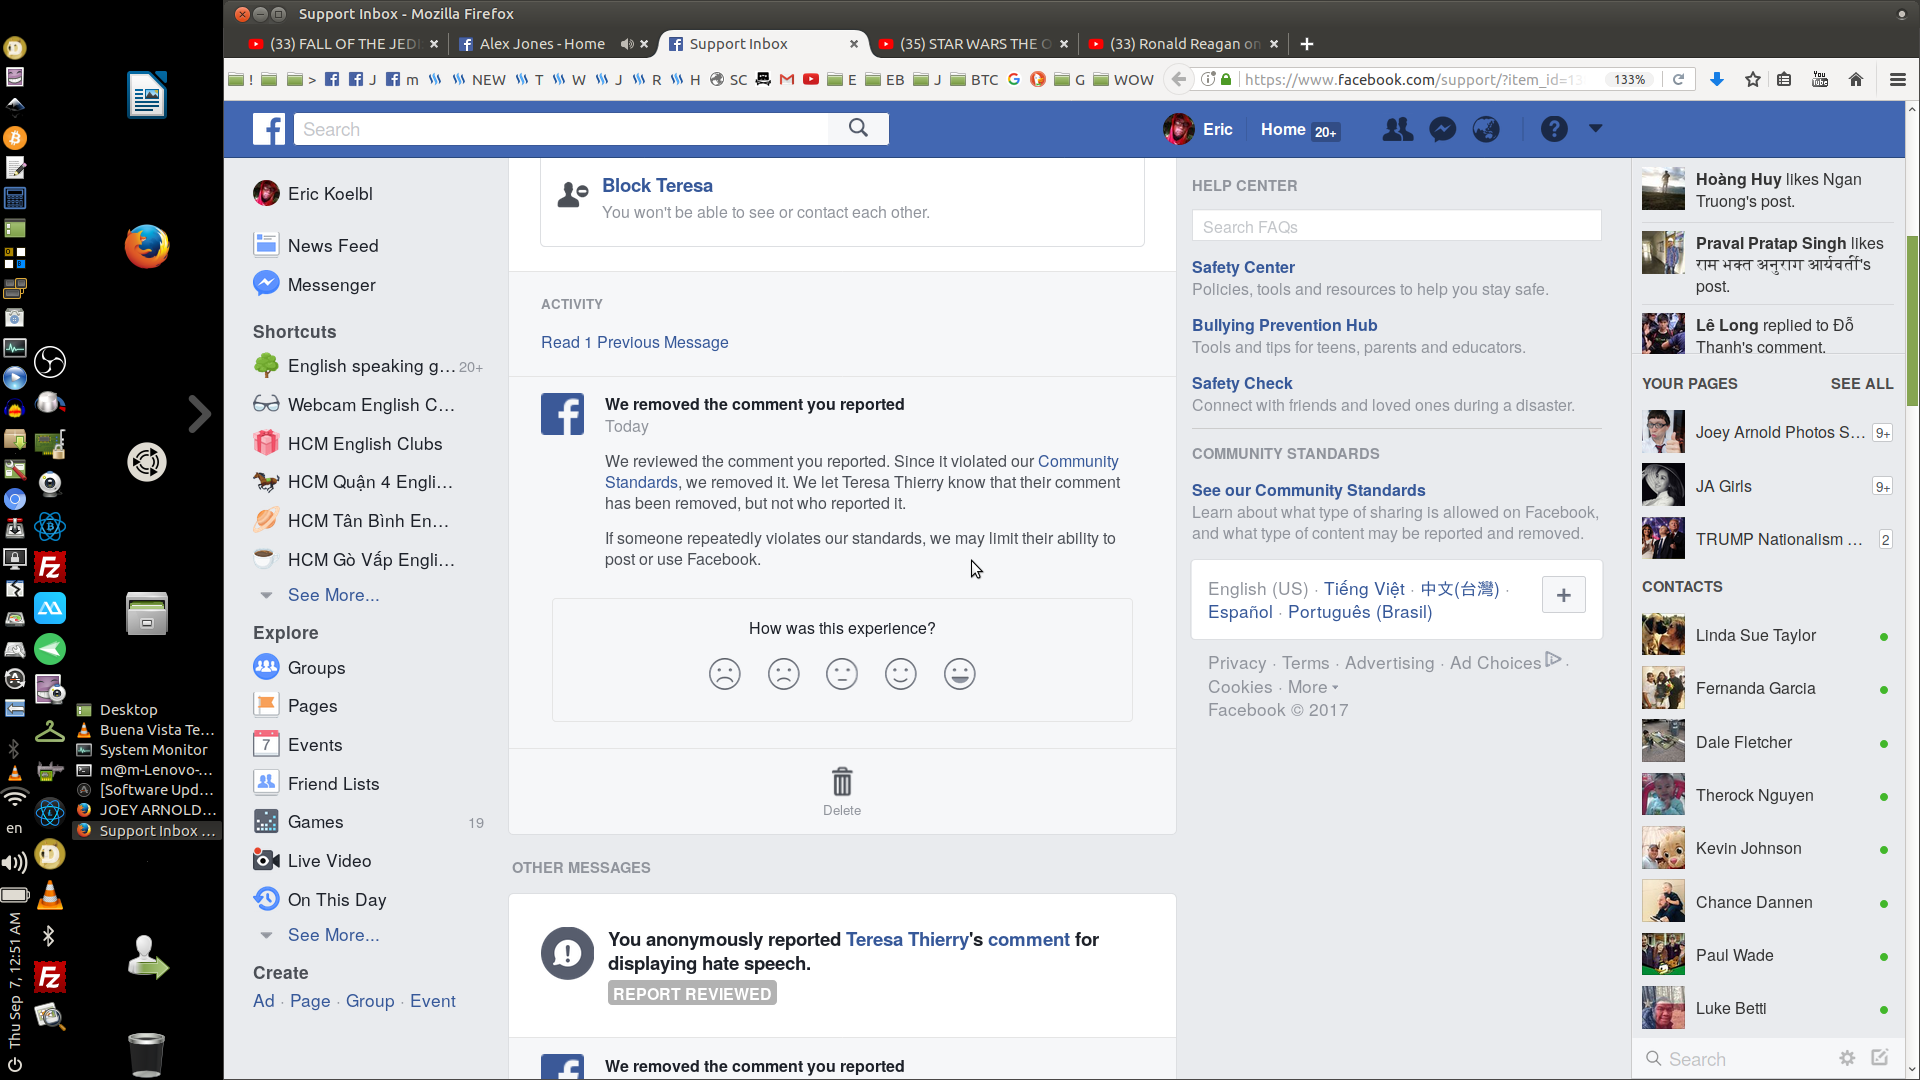Open new tab with plus button
This screenshot has width=1920, height=1080.
point(1307,44)
